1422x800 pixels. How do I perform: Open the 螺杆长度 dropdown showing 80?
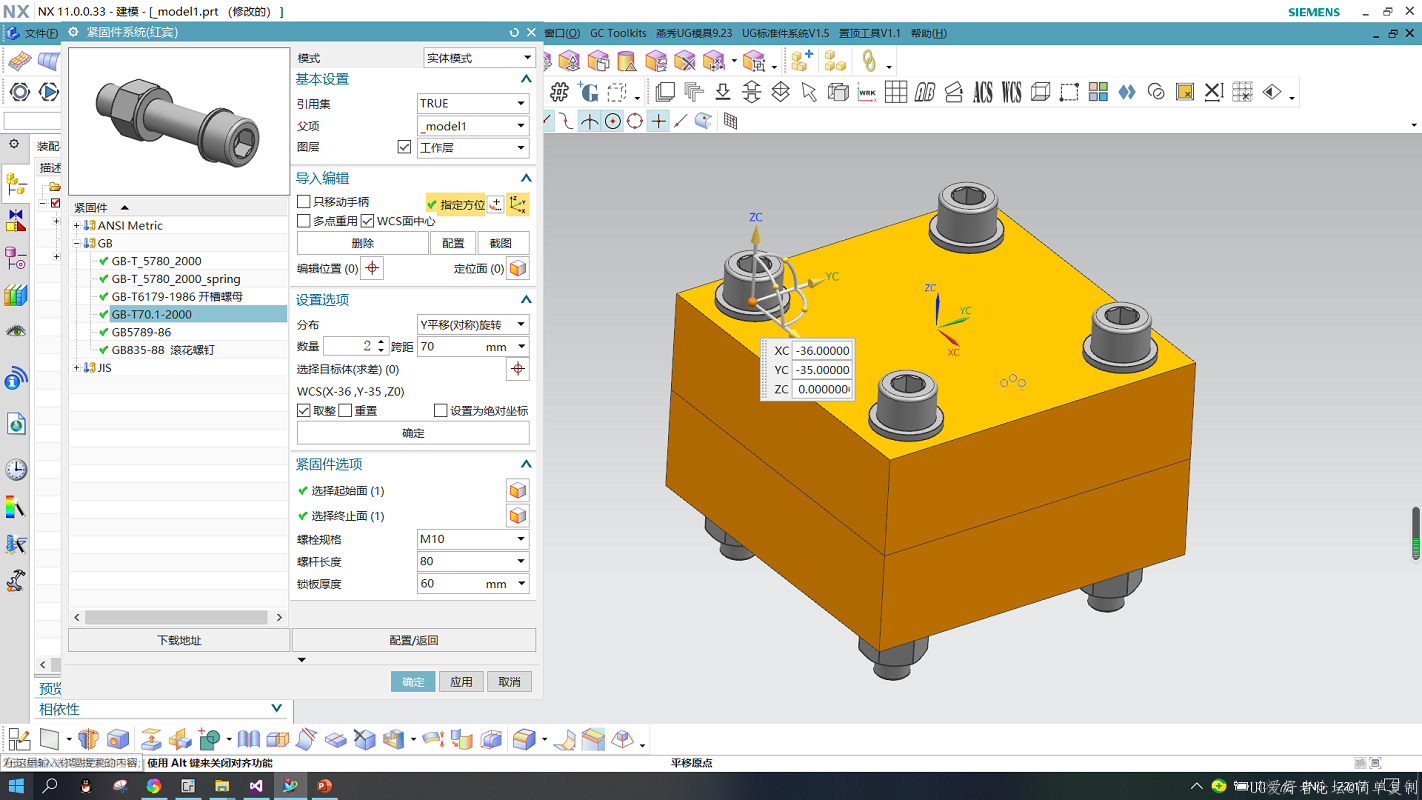tap(473, 561)
